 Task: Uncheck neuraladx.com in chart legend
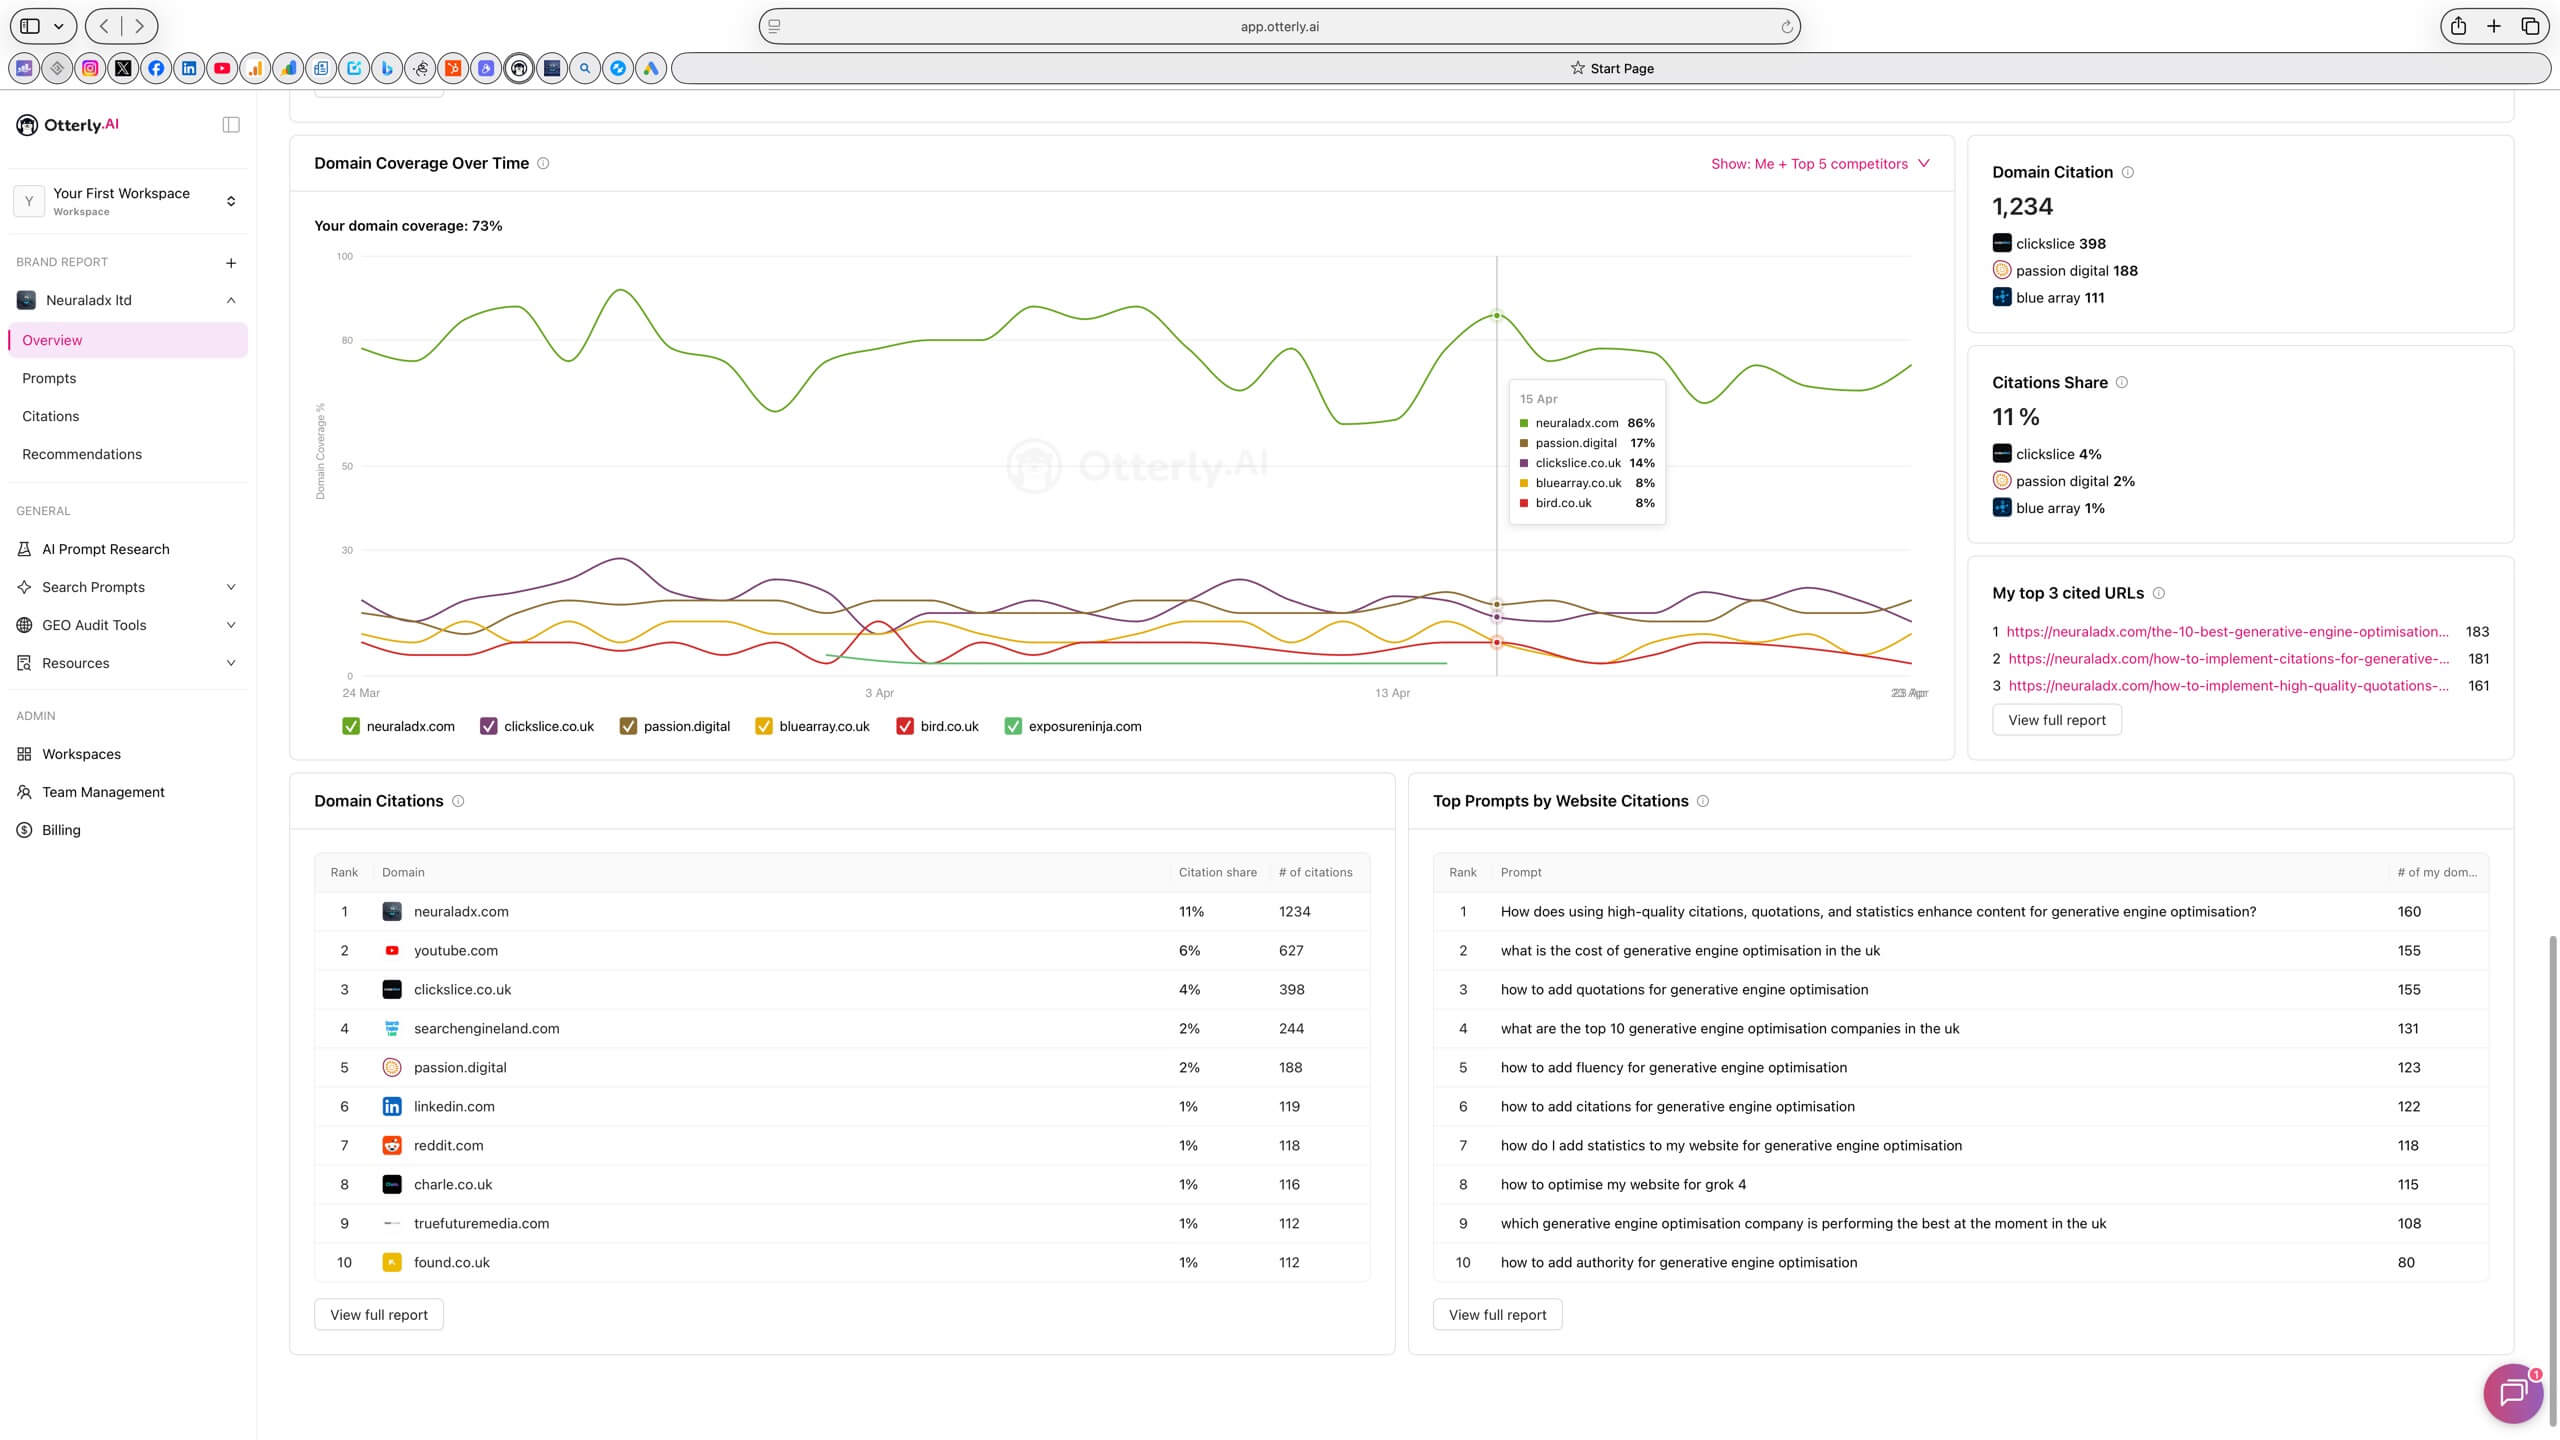pyautogui.click(x=351, y=726)
